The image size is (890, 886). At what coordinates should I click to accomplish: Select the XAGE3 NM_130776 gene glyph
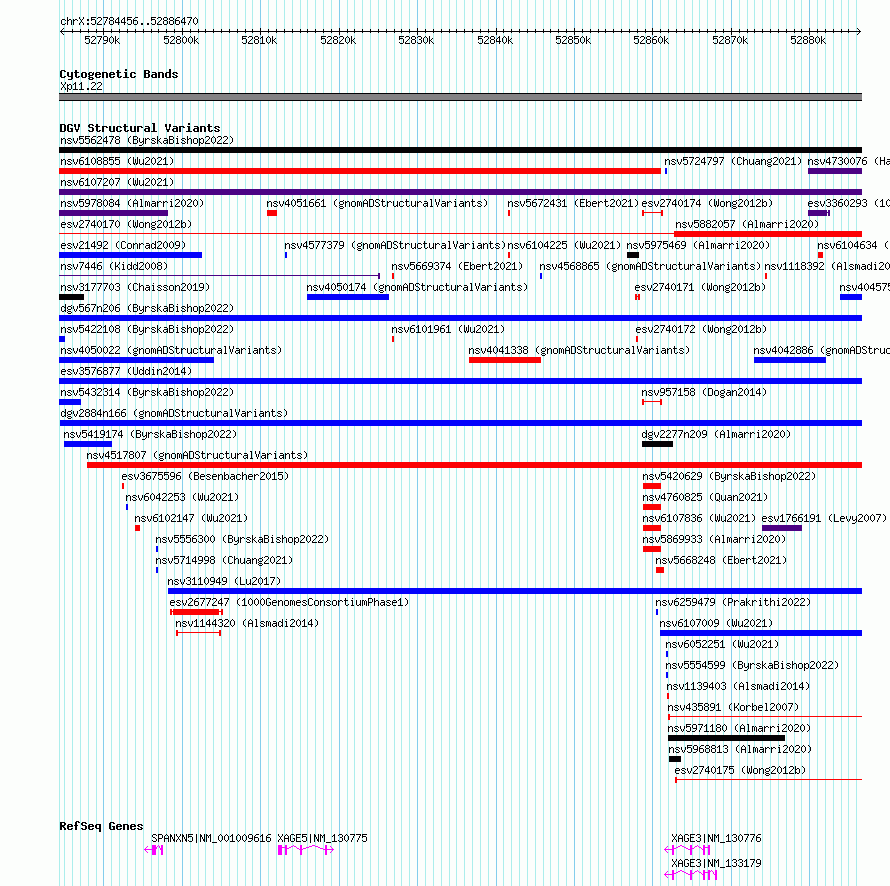(687, 850)
